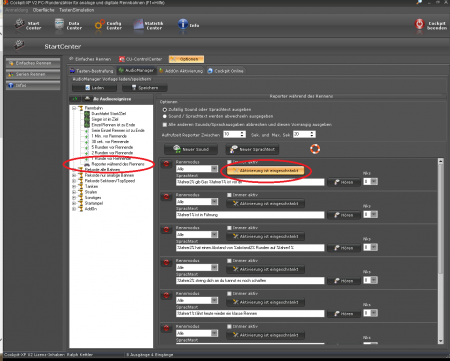Click the Laden button
Screen dimensions: 450x361
[x=94, y=88]
